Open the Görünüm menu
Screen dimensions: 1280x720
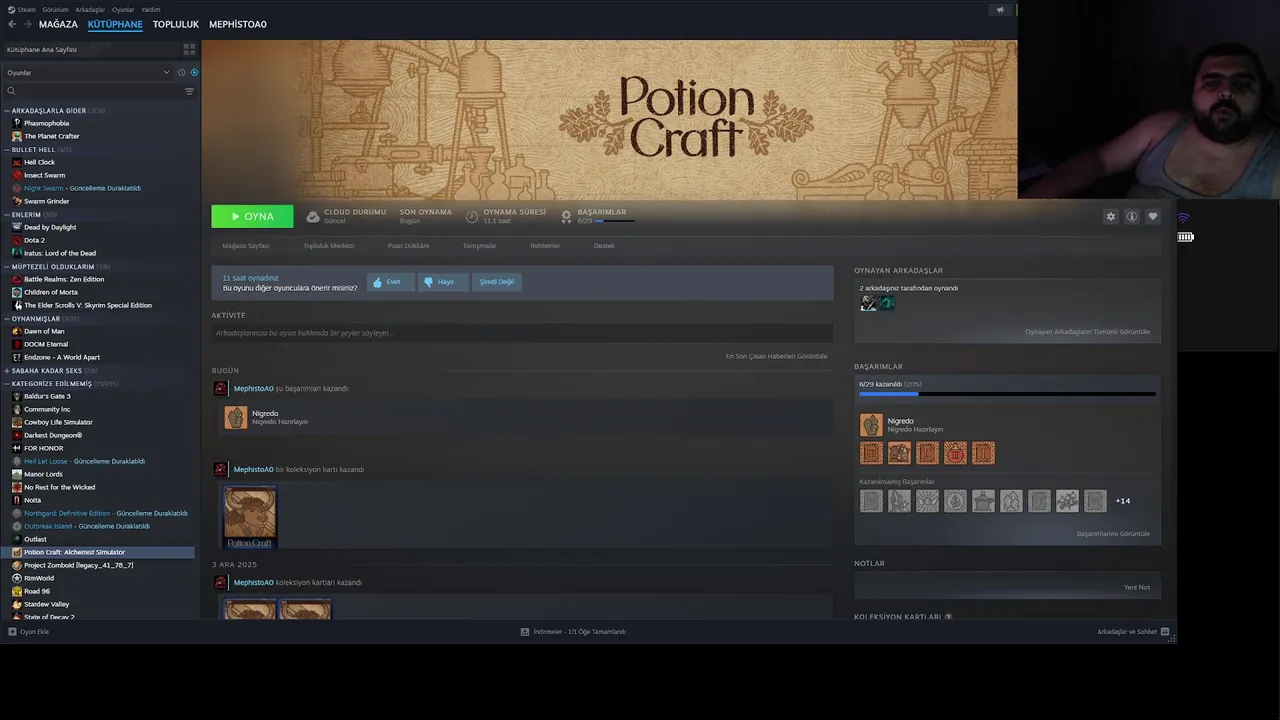(x=55, y=10)
